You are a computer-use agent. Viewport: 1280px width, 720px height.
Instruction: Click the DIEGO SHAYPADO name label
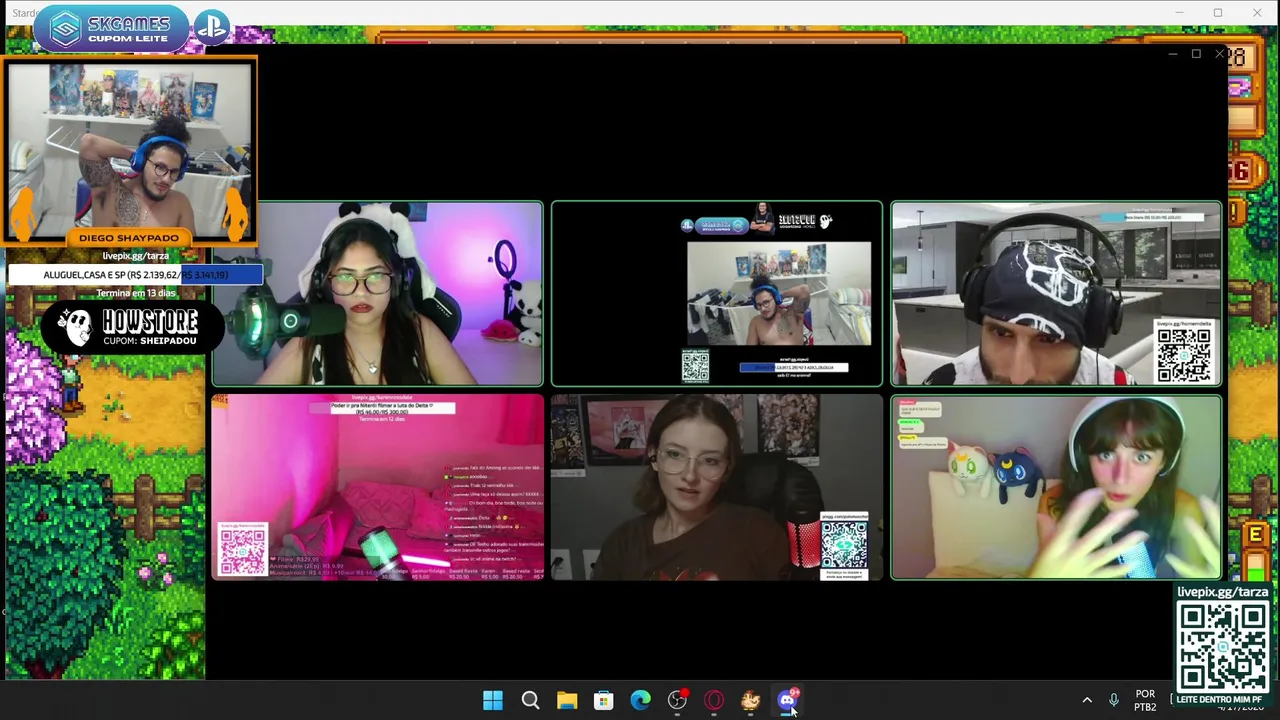click(129, 238)
